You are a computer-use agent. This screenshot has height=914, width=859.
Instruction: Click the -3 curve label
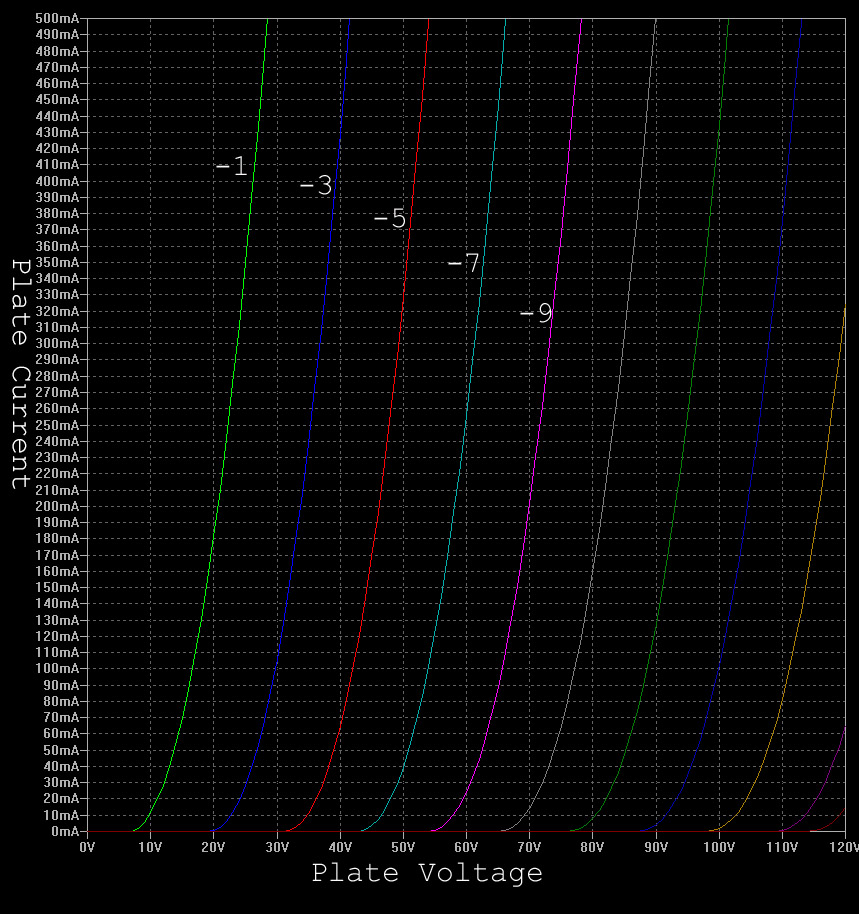pyautogui.click(x=316, y=185)
